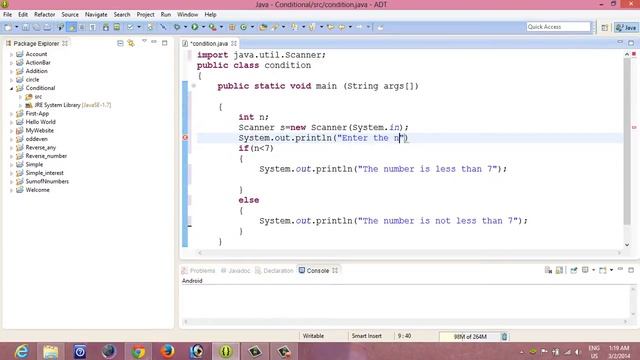Open the Debug button dropdown arrow
This screenshot has width=640, height=360.
(185, 27)
